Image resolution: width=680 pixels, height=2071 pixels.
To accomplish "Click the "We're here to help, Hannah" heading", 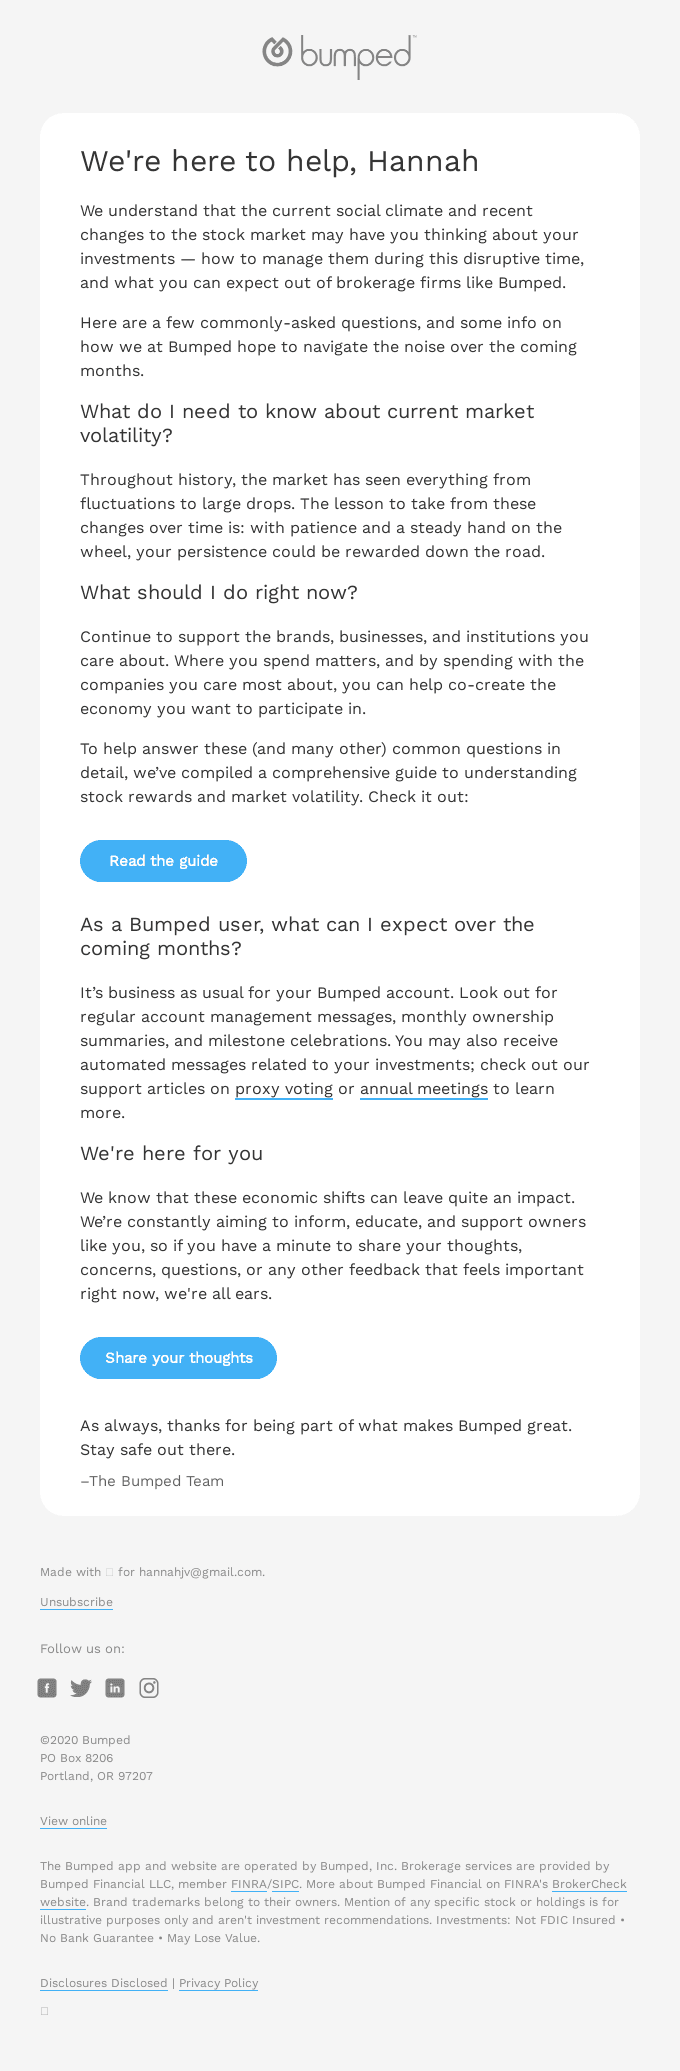I will (x=279, y=161).
